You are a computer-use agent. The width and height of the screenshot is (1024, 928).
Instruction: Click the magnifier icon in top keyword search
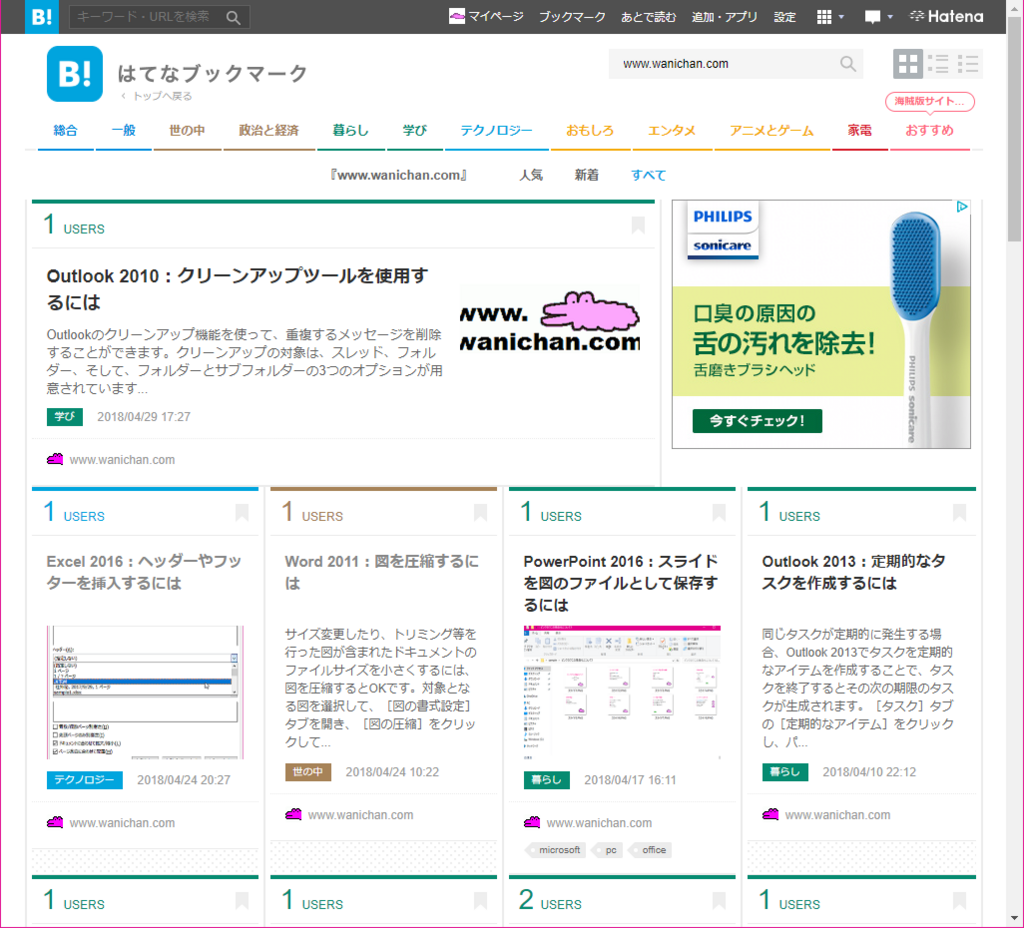tap(233, 18)
